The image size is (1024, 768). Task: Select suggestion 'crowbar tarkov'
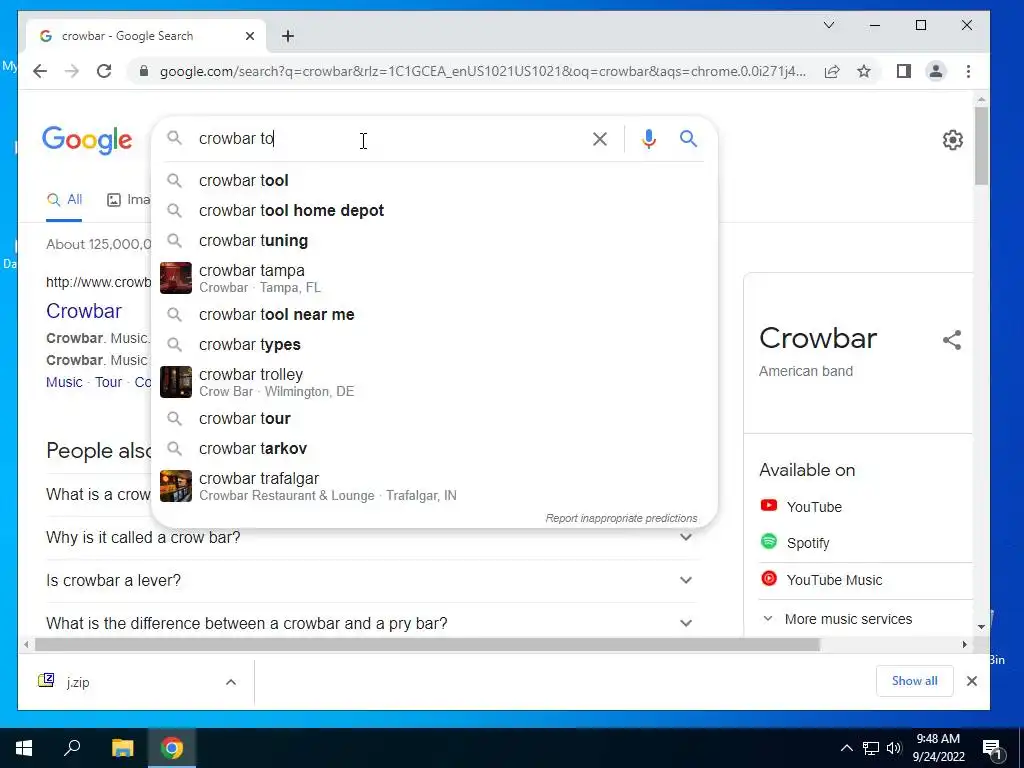(434, 449)
